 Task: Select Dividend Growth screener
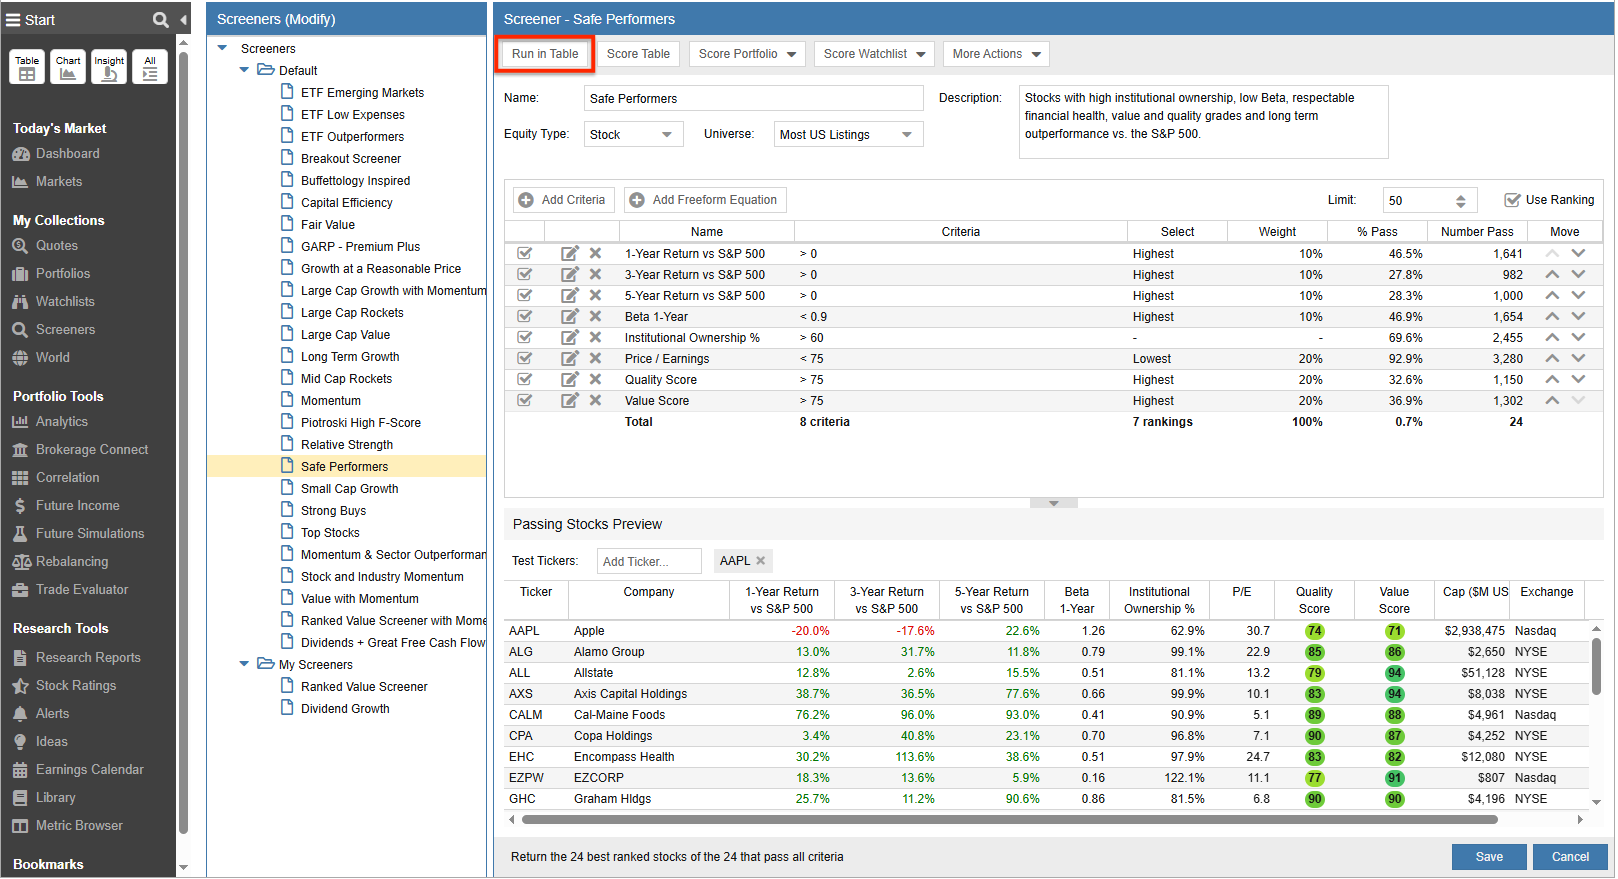click(345, 709)
